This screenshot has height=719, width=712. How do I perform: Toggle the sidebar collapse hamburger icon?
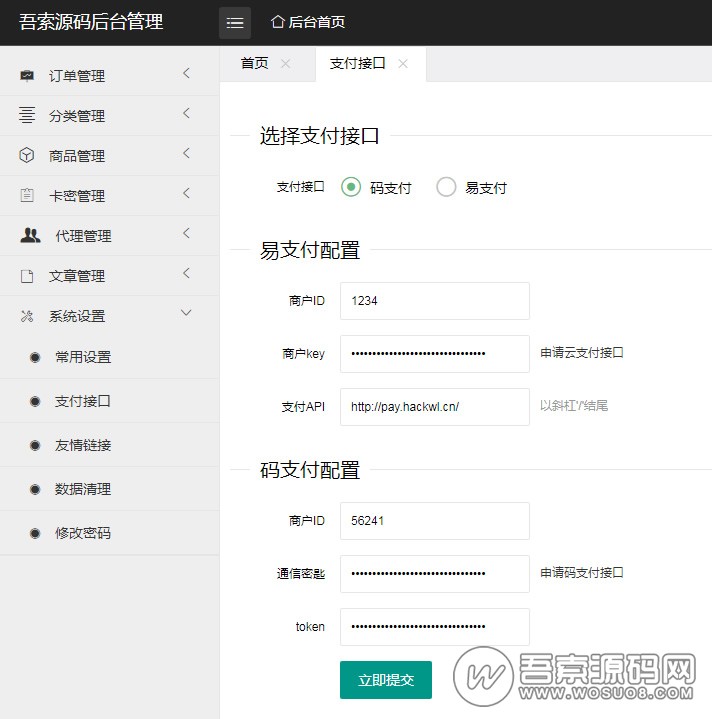tap(235, 23)
